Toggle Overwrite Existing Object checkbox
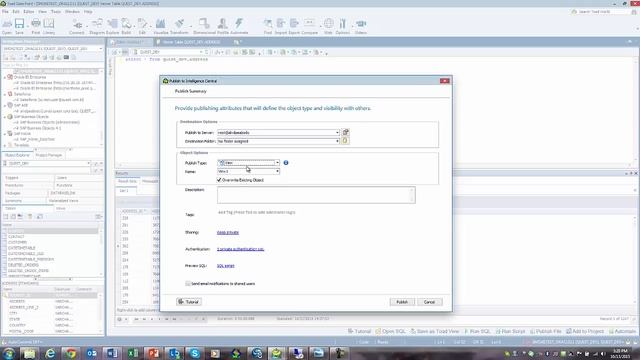This screenshot has height=360, width=640. (x=219, y=180)
